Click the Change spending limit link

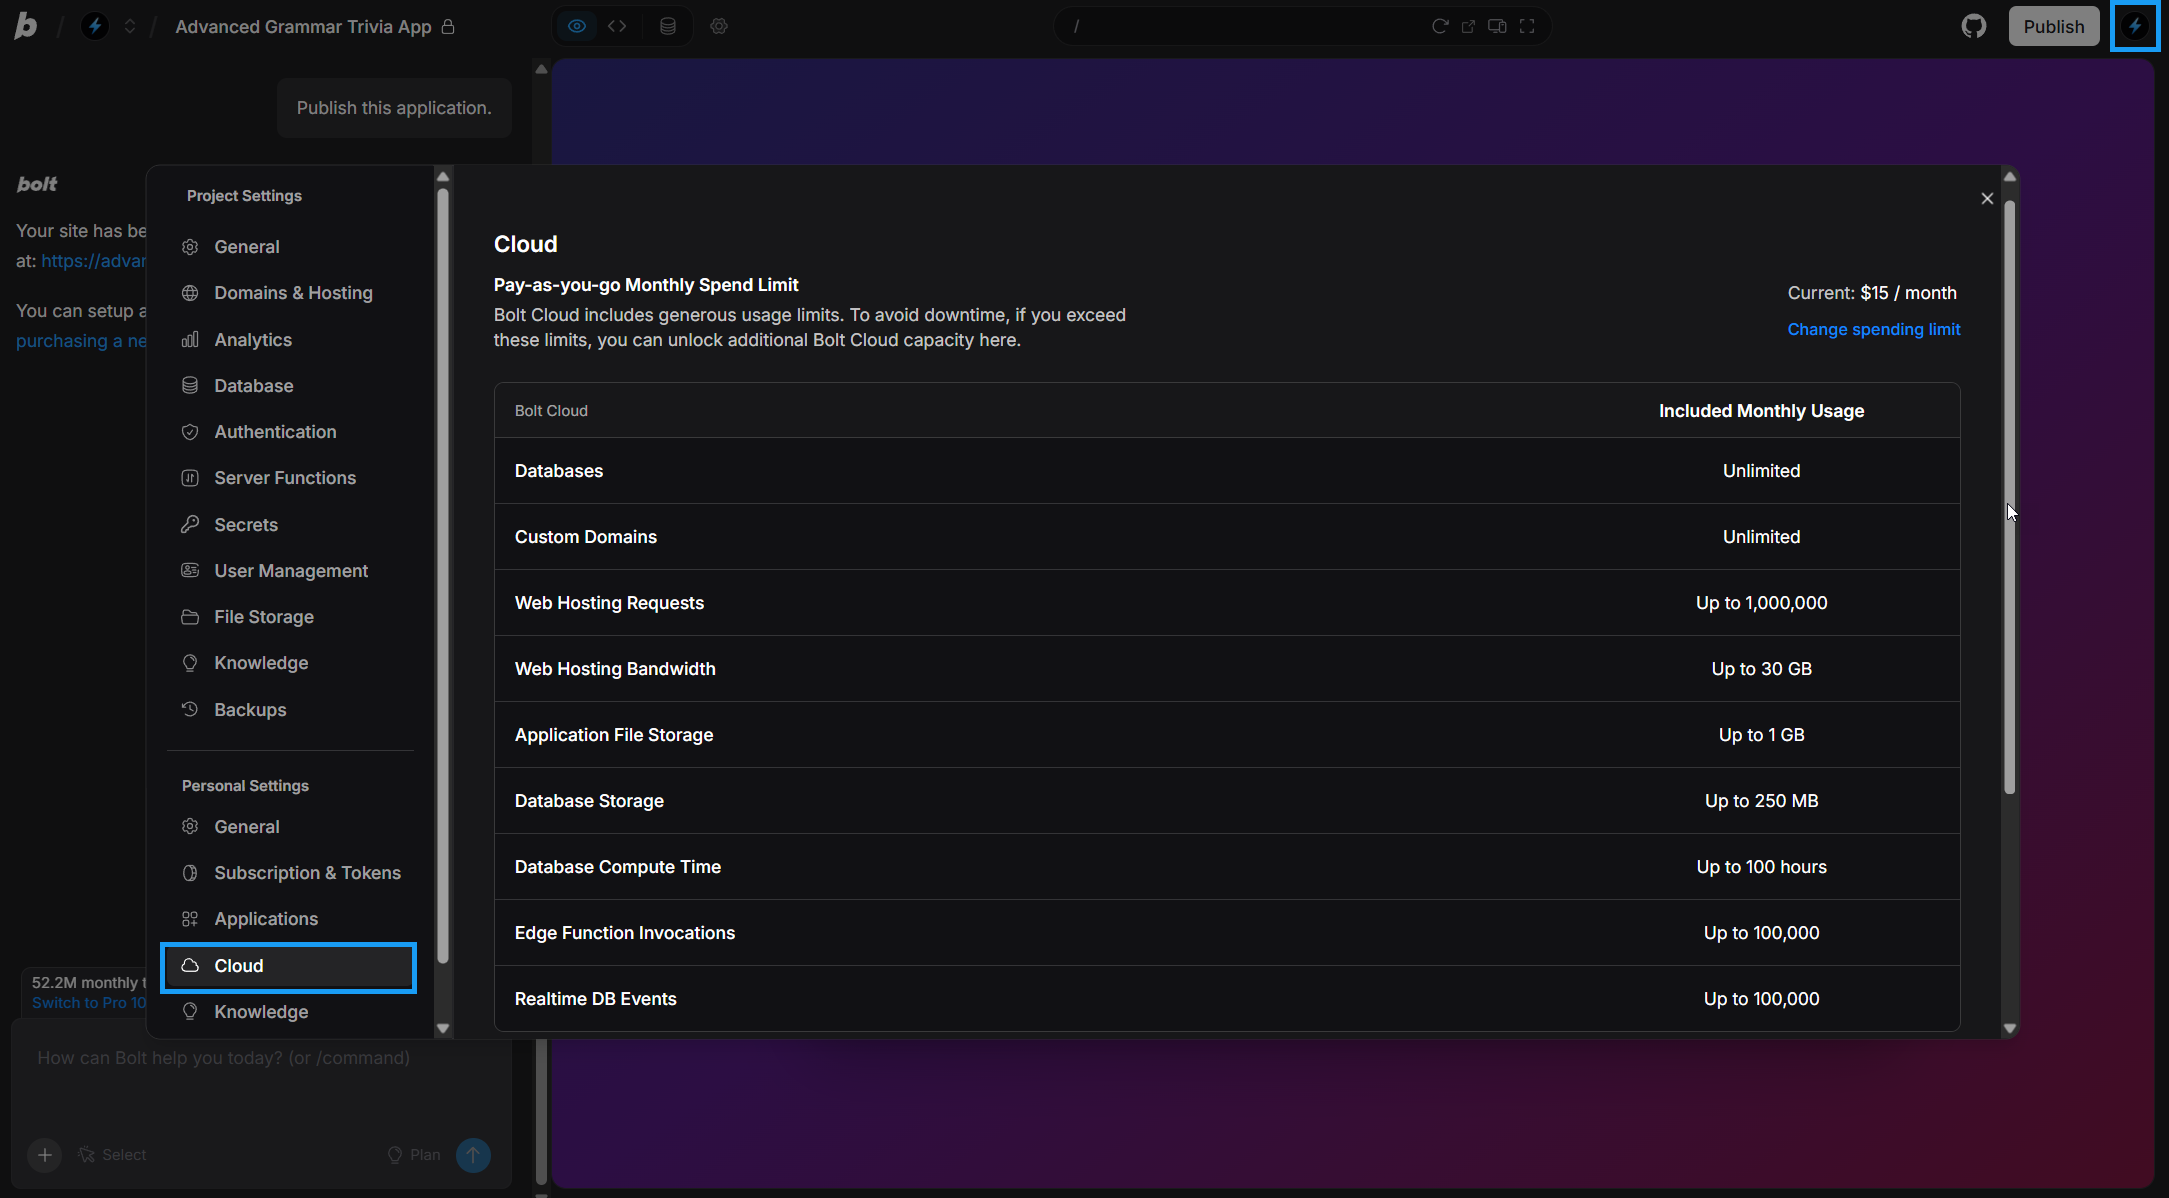click(1873, 329)
